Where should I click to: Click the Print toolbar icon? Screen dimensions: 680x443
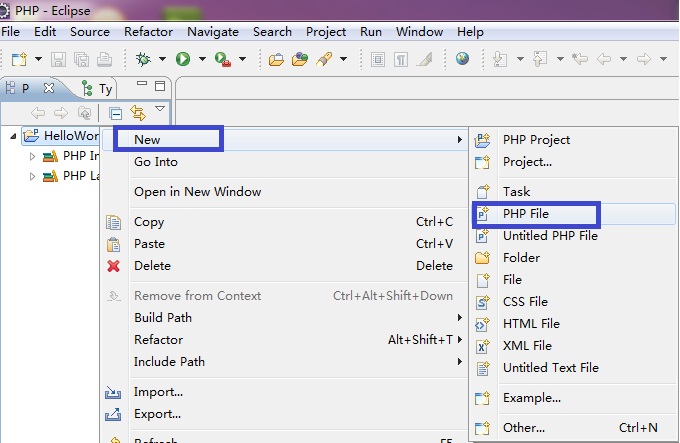pos(104,59)
